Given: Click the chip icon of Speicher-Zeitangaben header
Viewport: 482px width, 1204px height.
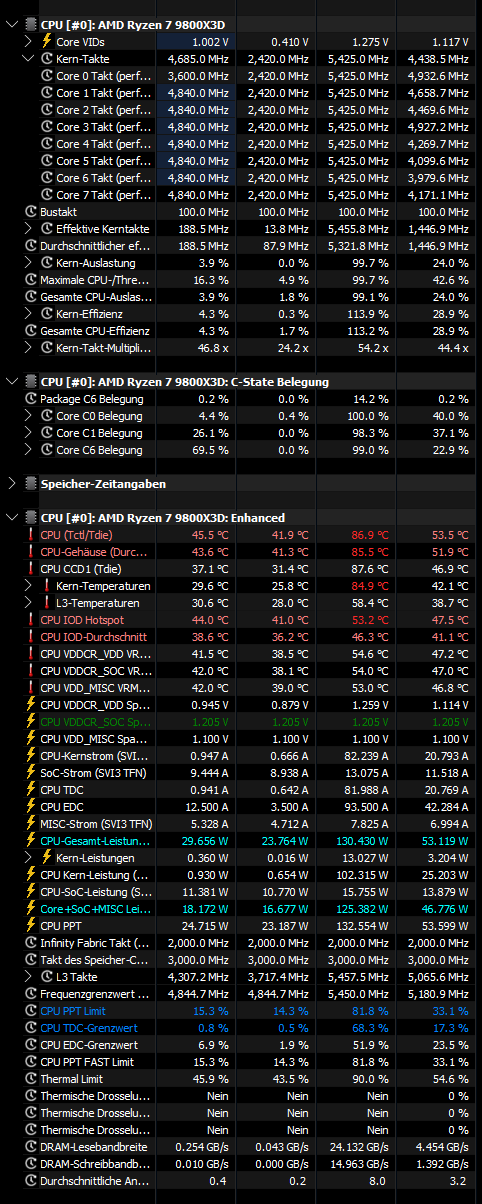Looking at the screenshot, I should pyautogui.click(x=31, y=483).
